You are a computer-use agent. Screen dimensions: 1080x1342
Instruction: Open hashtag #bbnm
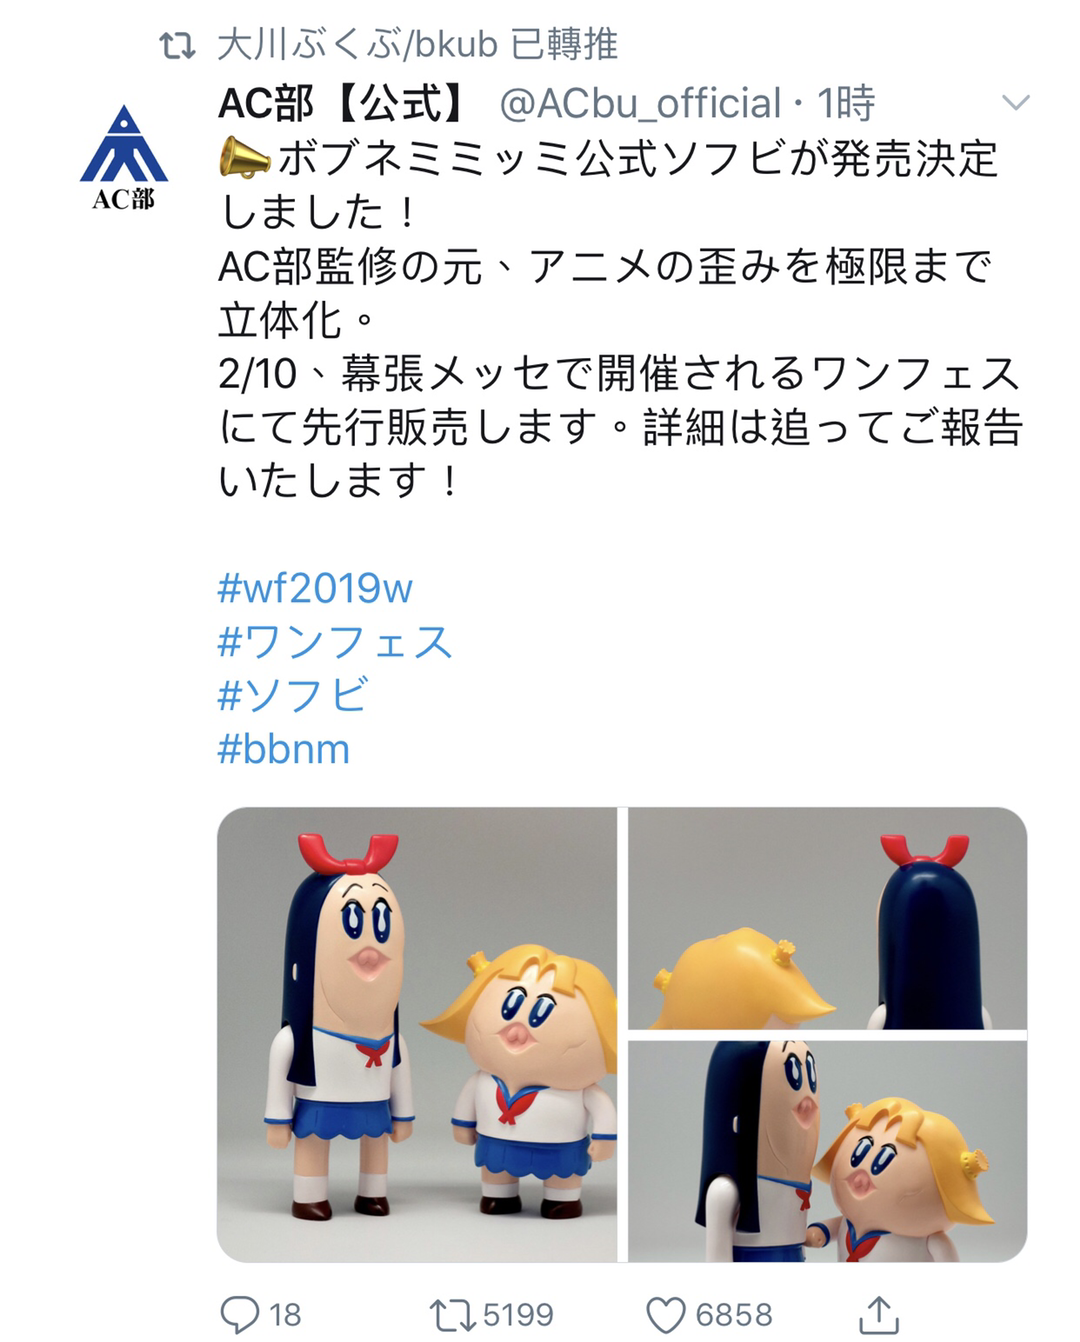tap(284, 748)
